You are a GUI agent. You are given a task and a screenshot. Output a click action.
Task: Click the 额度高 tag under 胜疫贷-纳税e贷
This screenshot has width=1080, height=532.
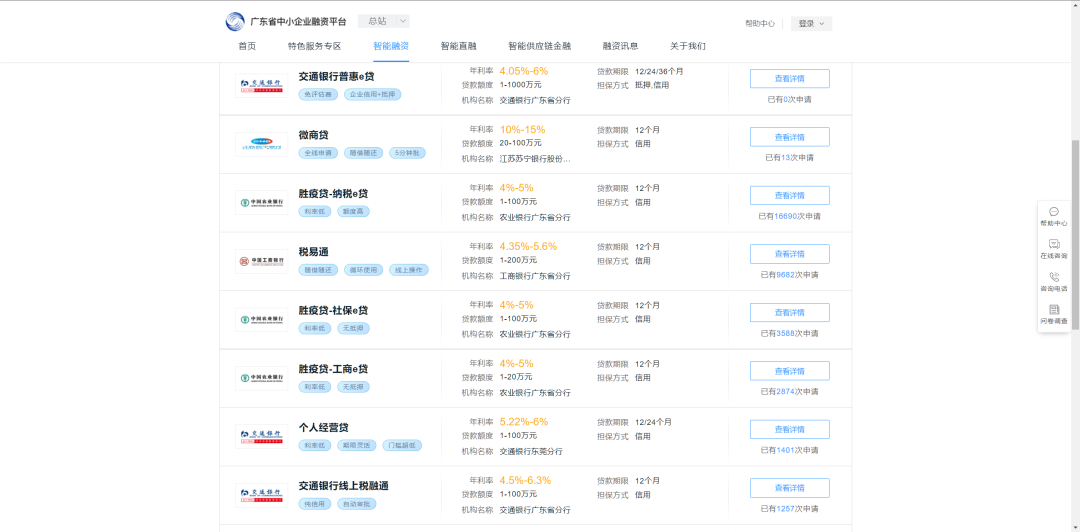point(353,212)
